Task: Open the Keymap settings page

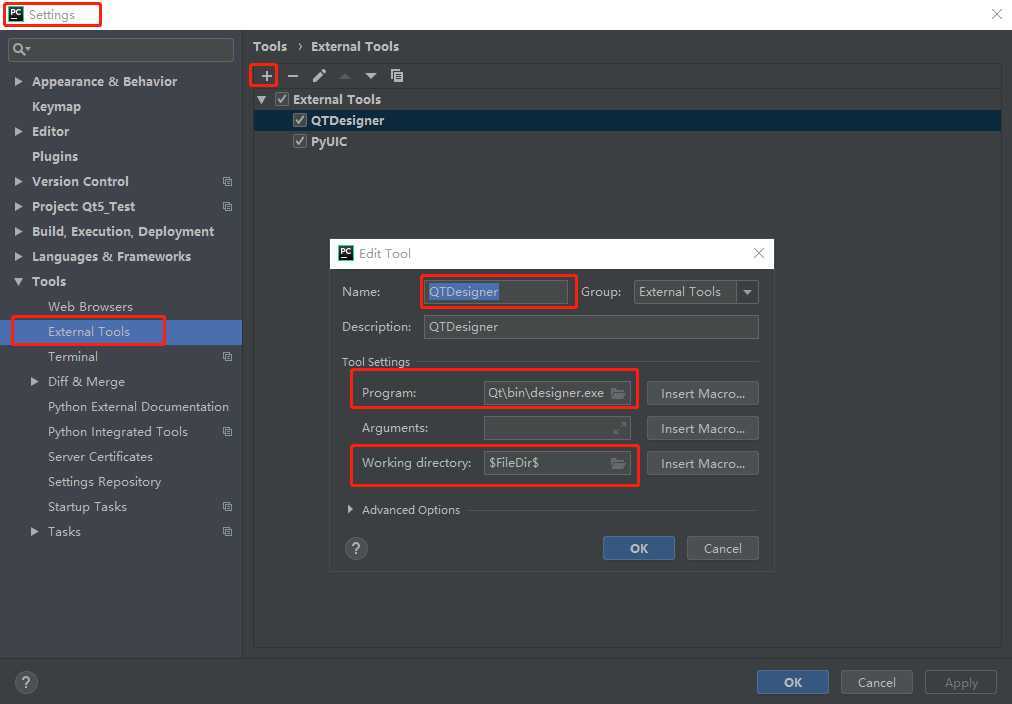Action: 56,106
